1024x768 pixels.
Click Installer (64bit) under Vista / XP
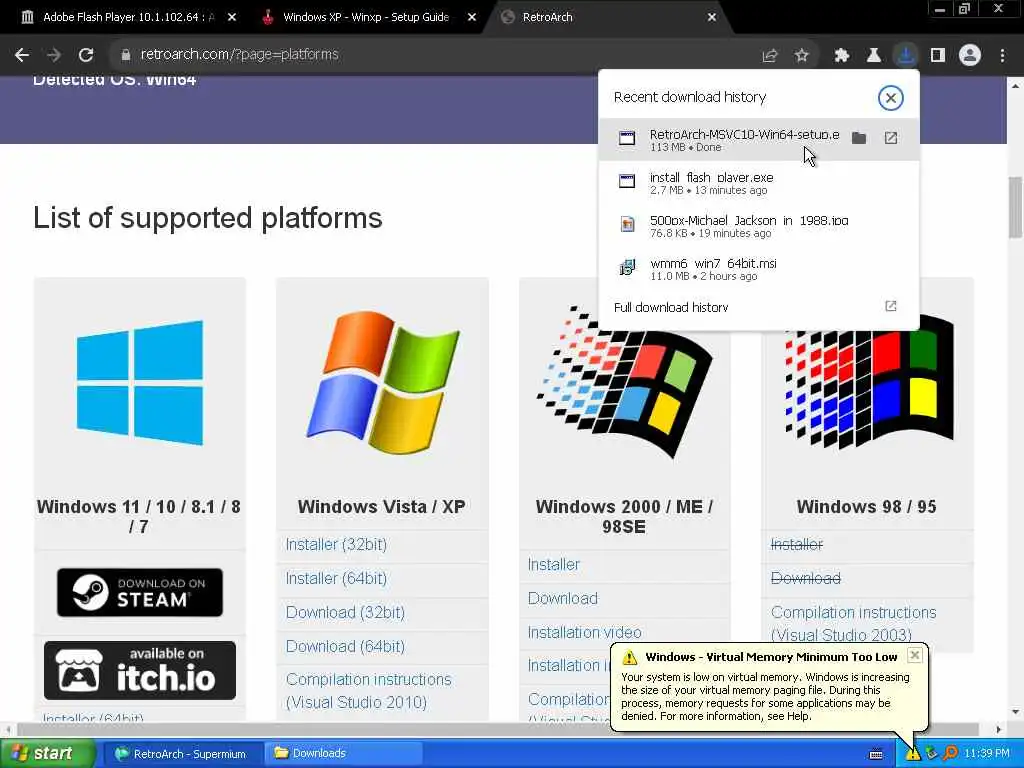tap(336, 579)
